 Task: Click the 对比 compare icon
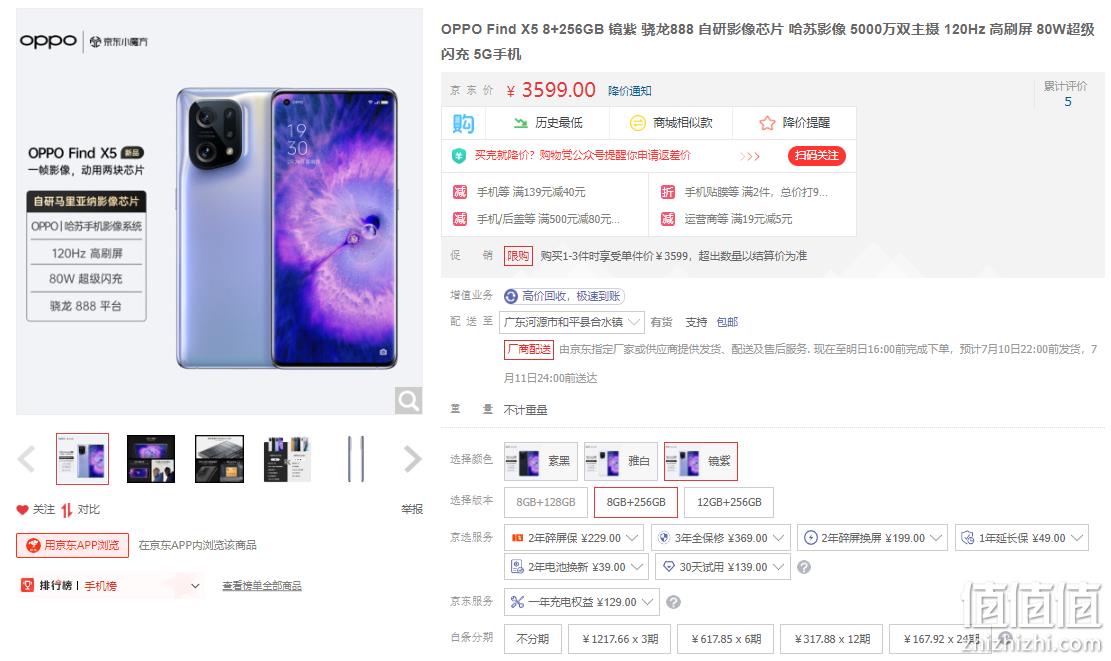(x=67, y=510)
